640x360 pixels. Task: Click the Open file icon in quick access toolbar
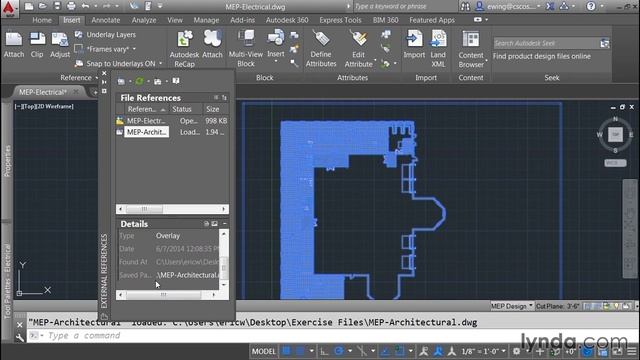point(43,6)
